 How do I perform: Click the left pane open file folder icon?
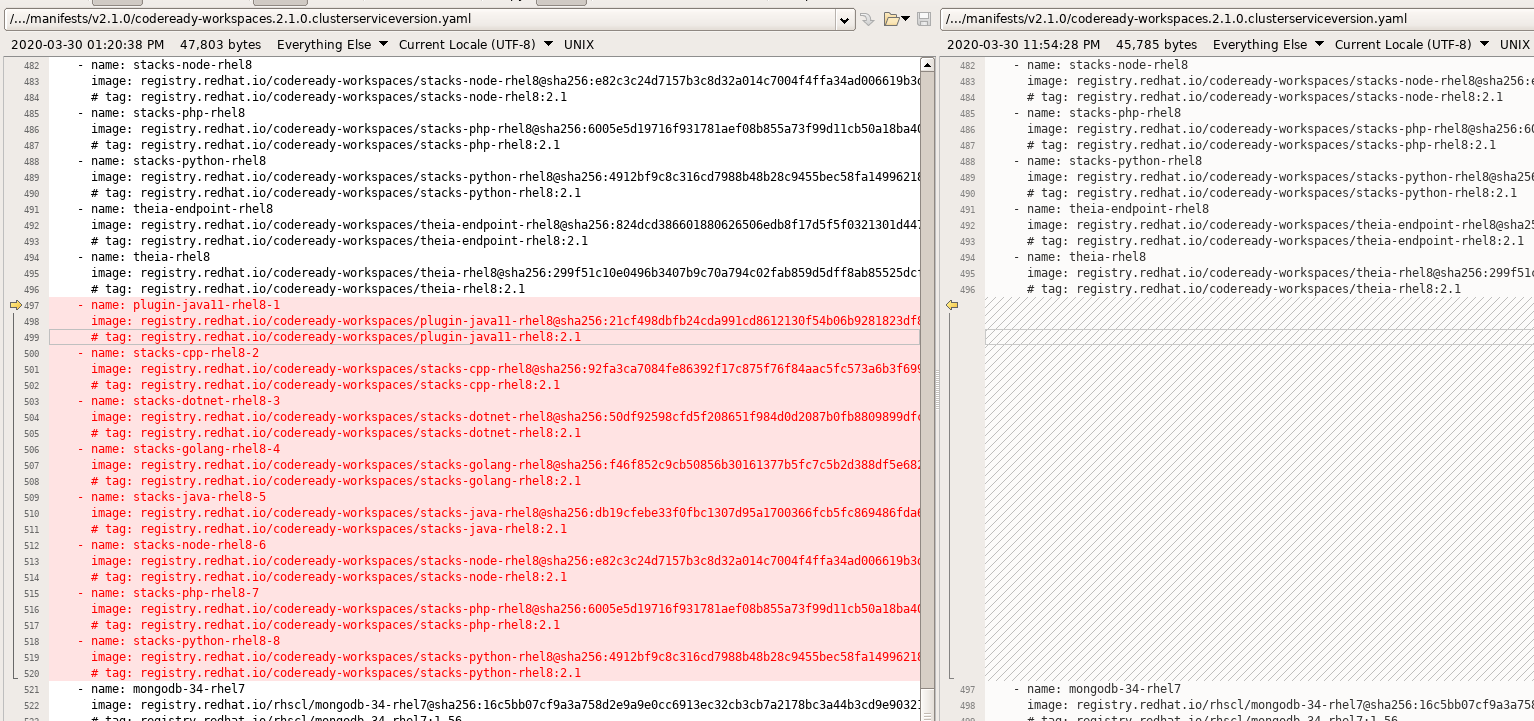[x=891, y=19]
